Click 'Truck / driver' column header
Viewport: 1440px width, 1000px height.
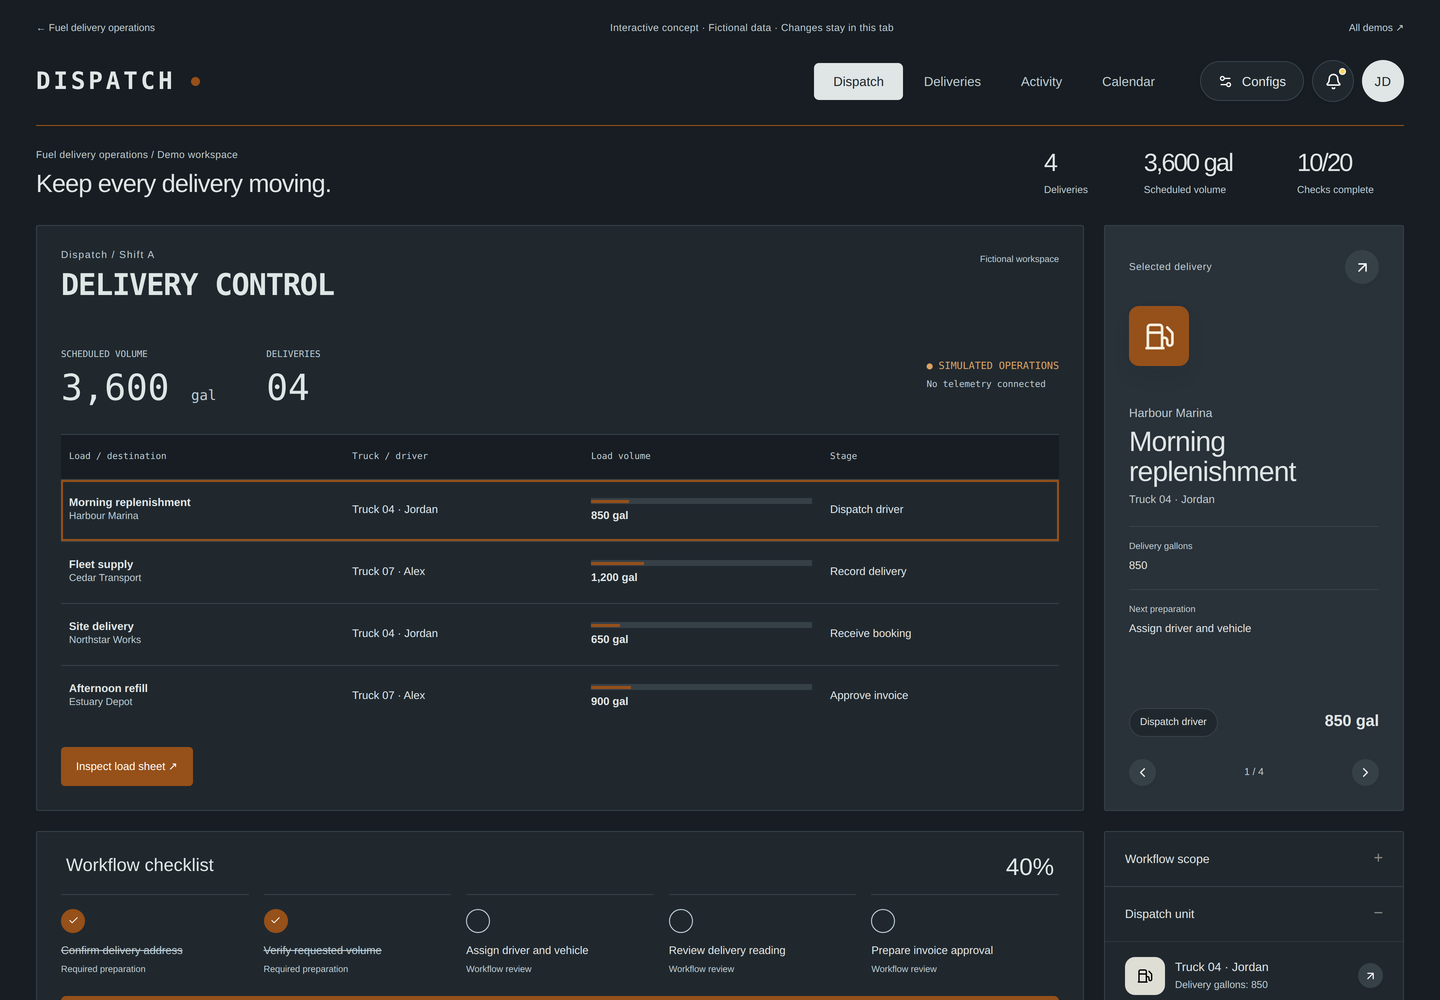pos(390,456)
